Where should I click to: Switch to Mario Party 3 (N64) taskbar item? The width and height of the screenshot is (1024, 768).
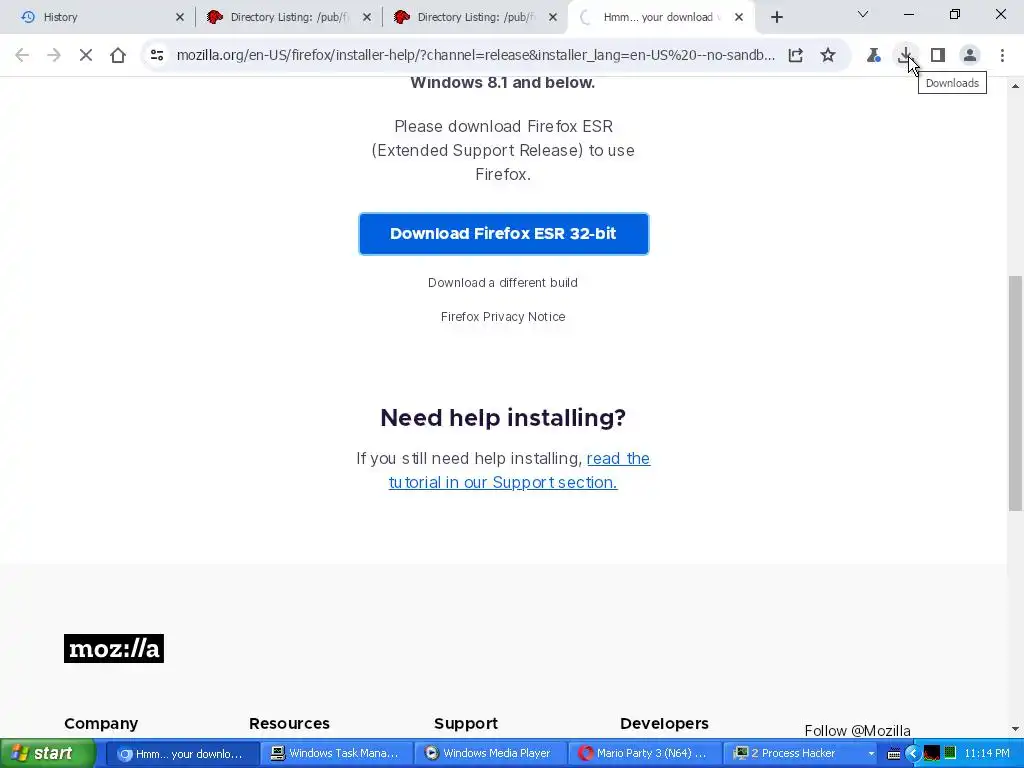pyautogui.click(x=644, y=754)
